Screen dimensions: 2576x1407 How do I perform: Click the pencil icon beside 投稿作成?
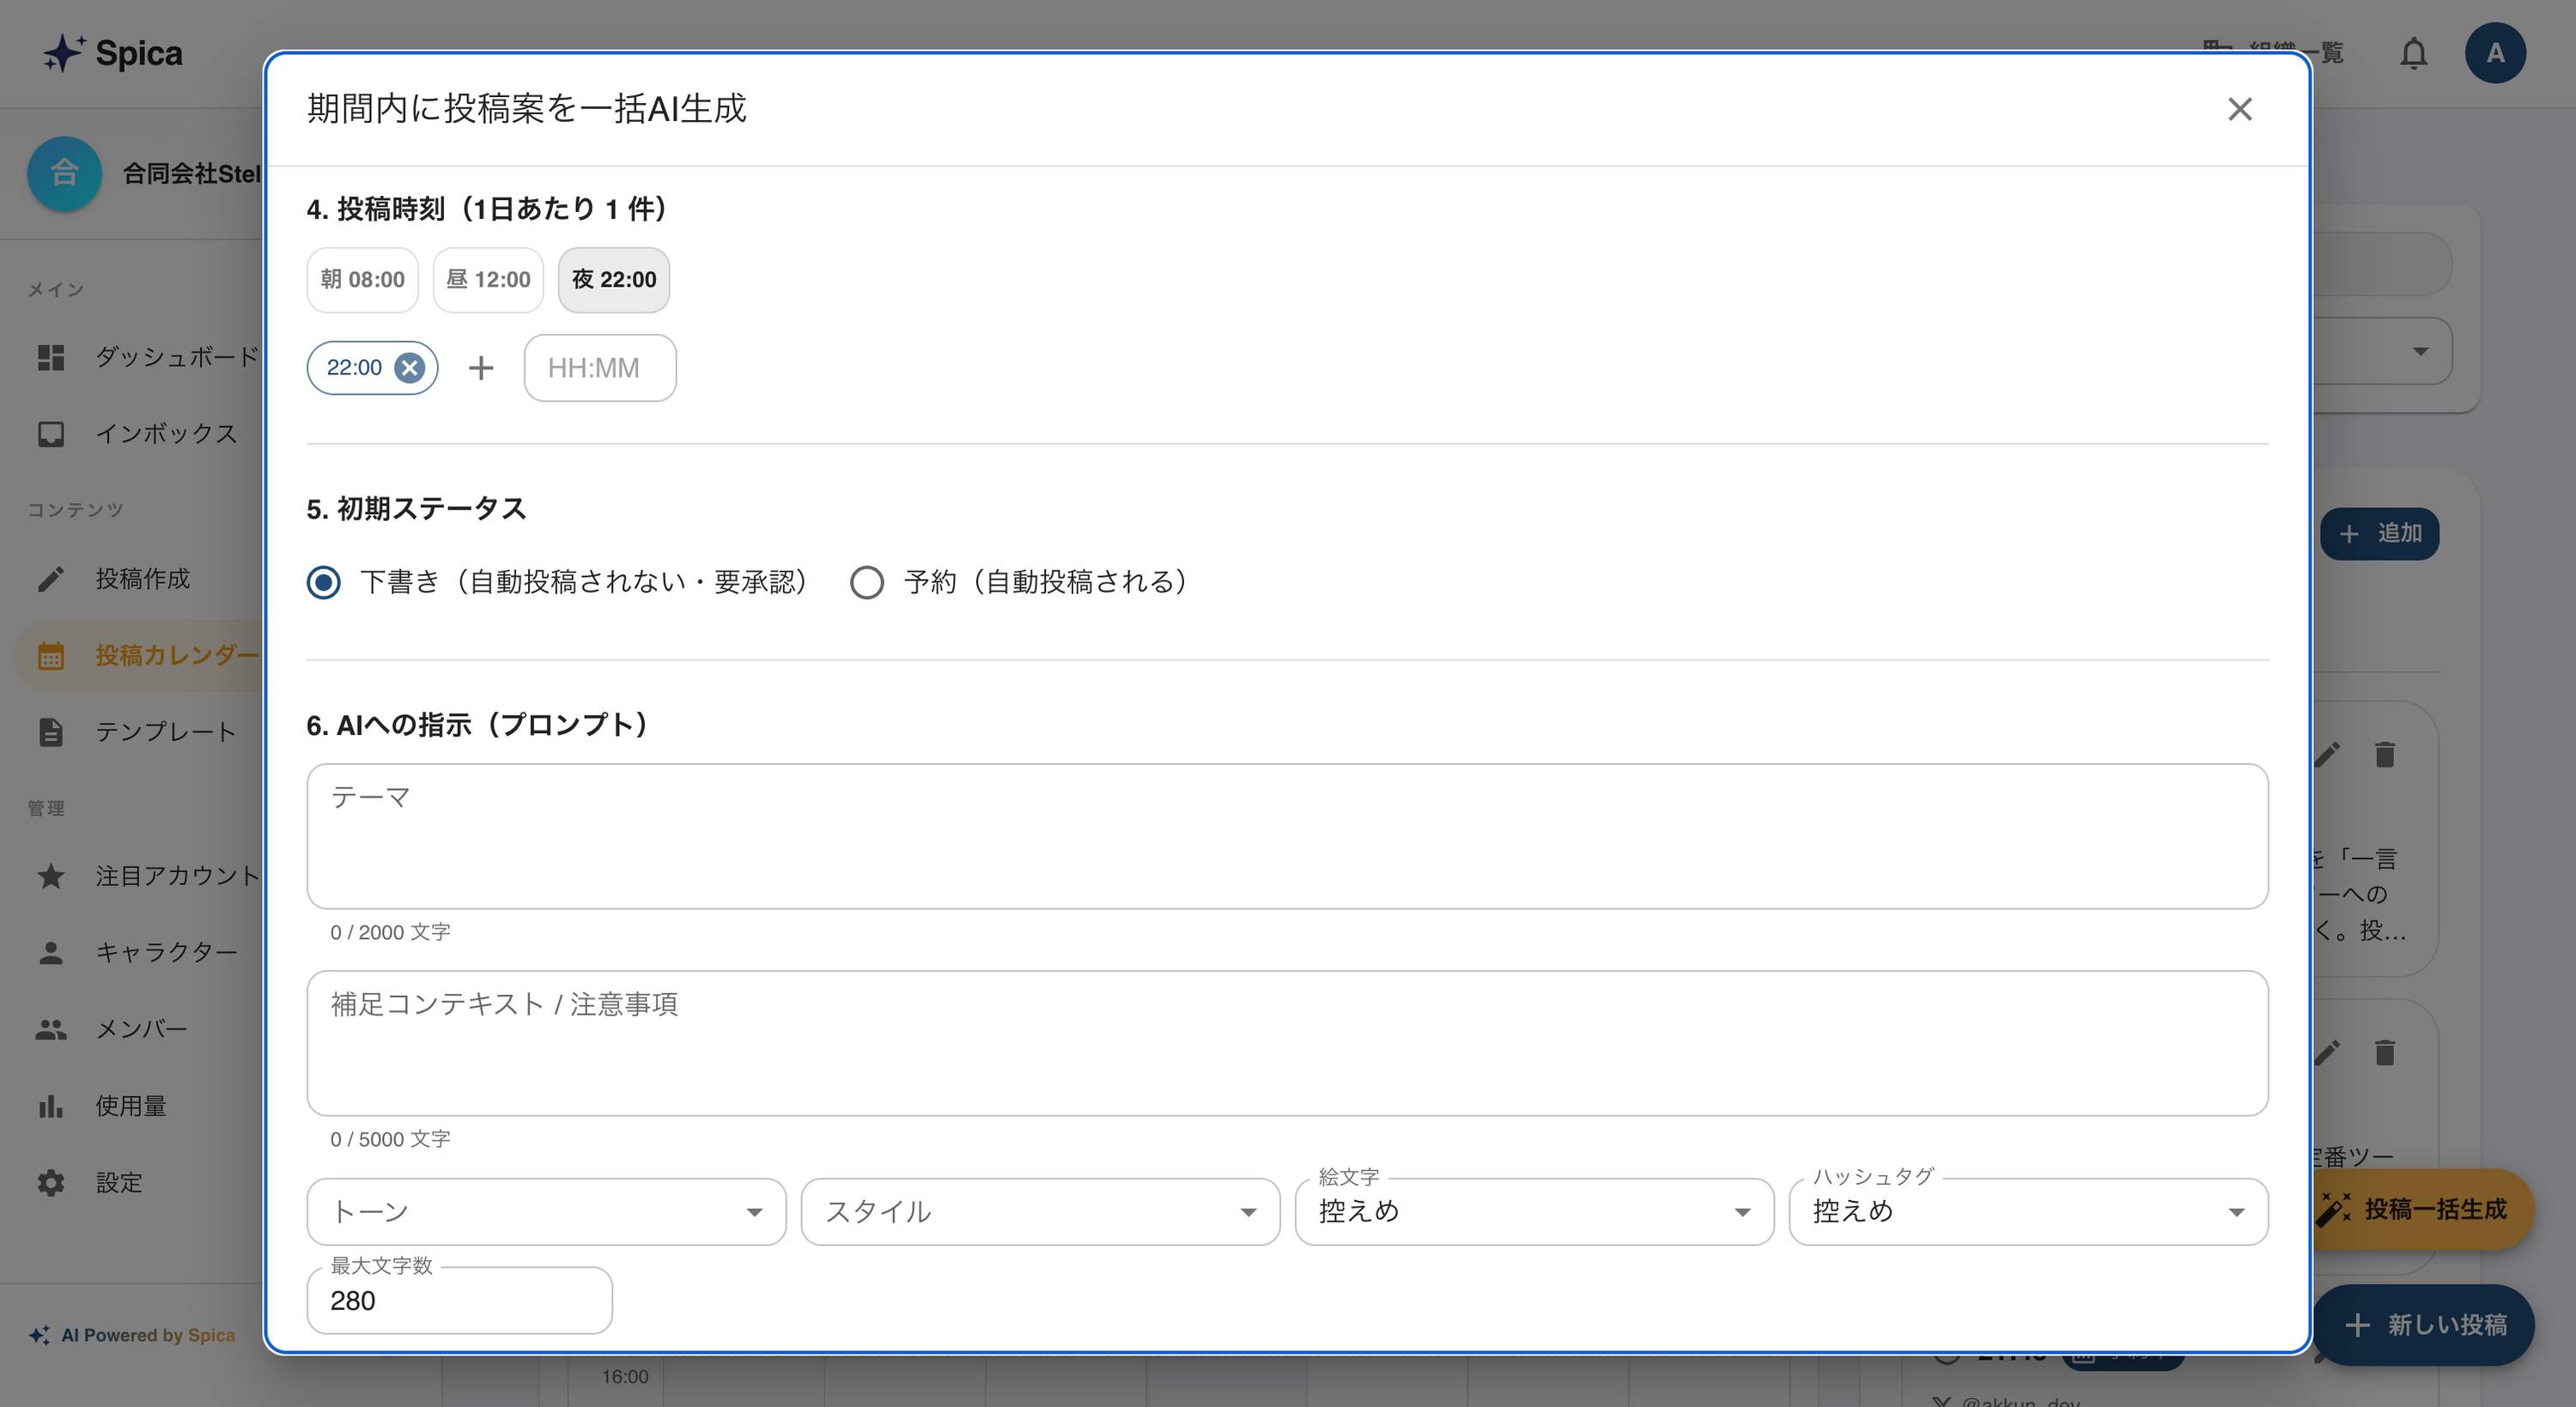[51, 579]
